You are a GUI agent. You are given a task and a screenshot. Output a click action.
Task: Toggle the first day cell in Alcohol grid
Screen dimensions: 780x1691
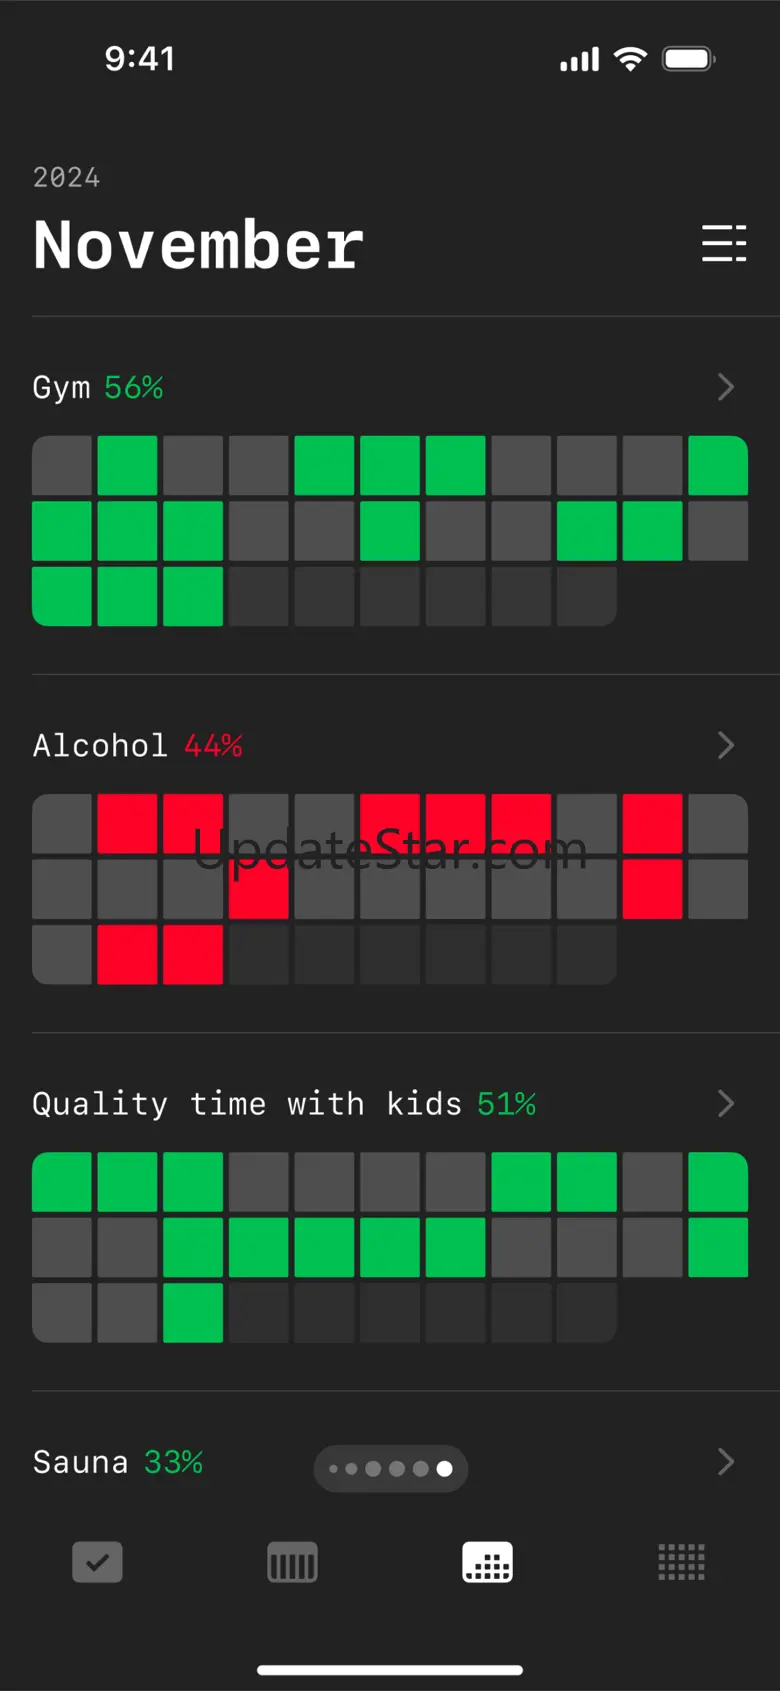coord(62,824)
